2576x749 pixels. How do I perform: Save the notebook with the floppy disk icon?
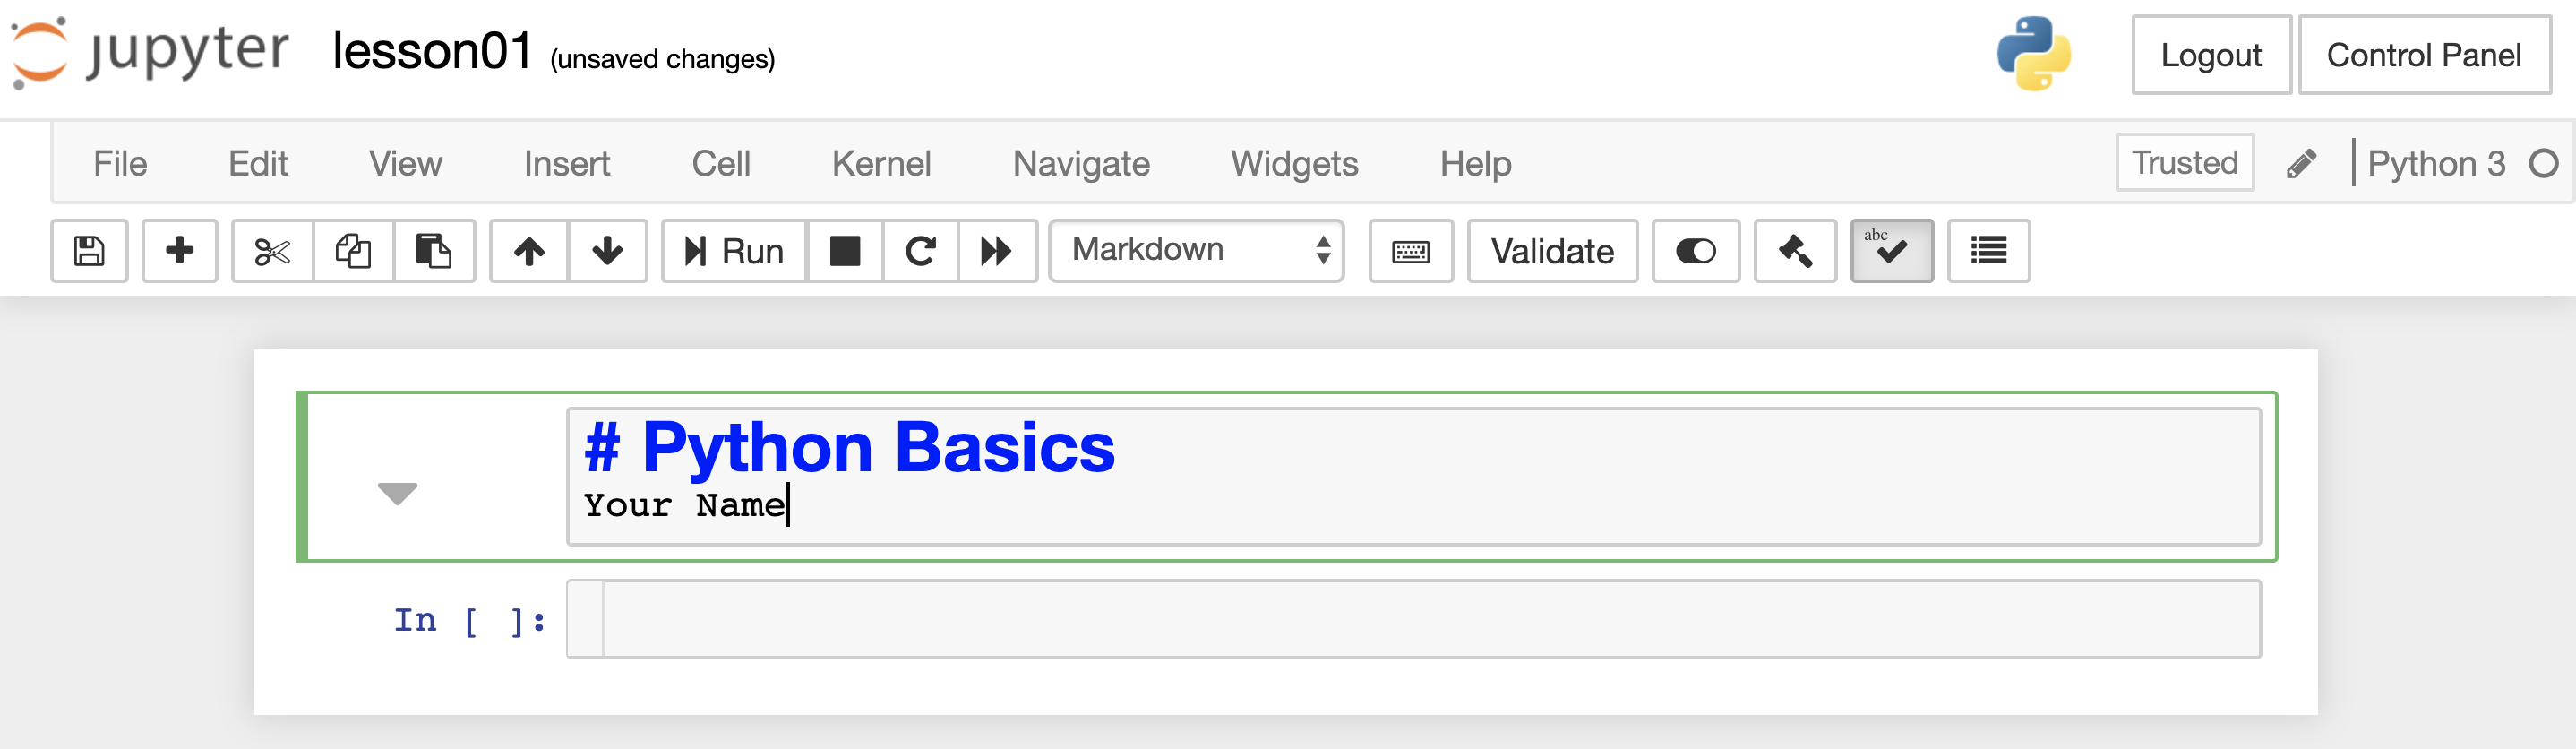[89, 251]
